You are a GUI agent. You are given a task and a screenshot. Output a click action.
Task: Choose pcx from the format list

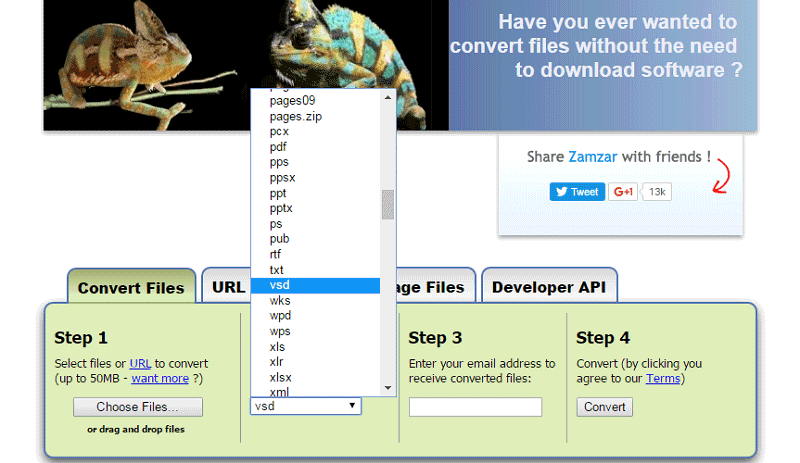click(x=315, y=132)
